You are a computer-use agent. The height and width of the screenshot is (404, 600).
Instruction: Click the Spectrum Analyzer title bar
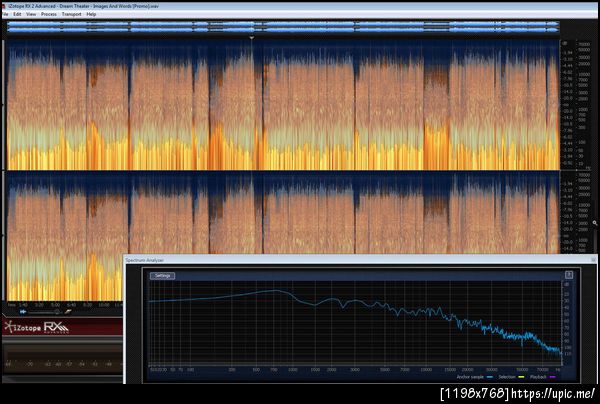click(x=360, y=260)
